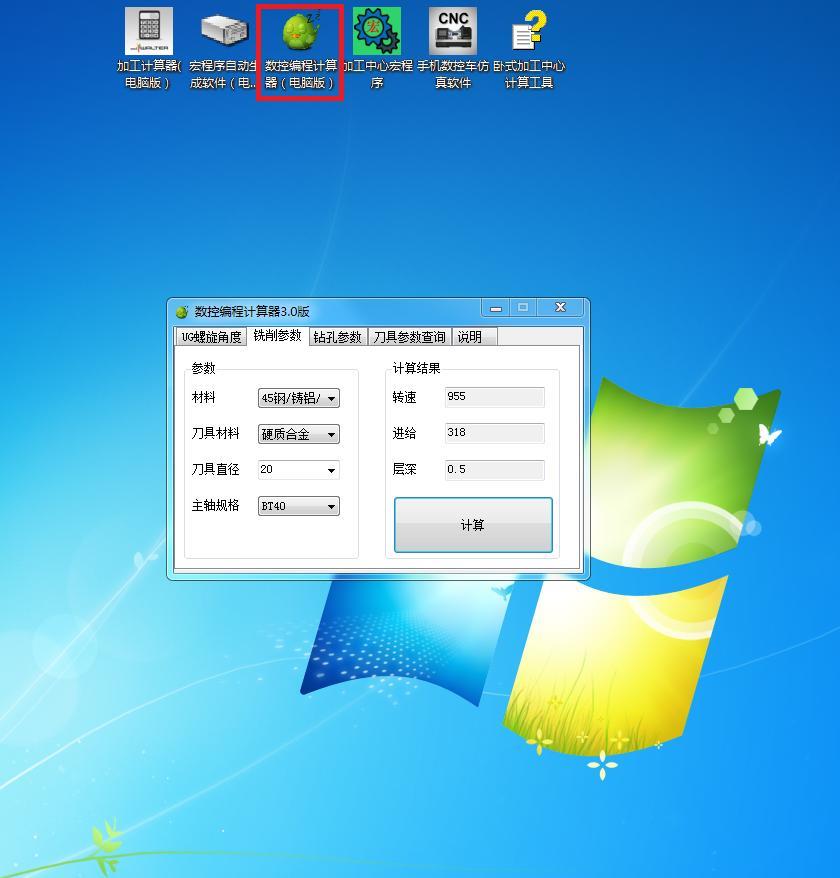
Task: Click the 数控编程计算器3.0版 window title text
Action: tap(252, 312)
